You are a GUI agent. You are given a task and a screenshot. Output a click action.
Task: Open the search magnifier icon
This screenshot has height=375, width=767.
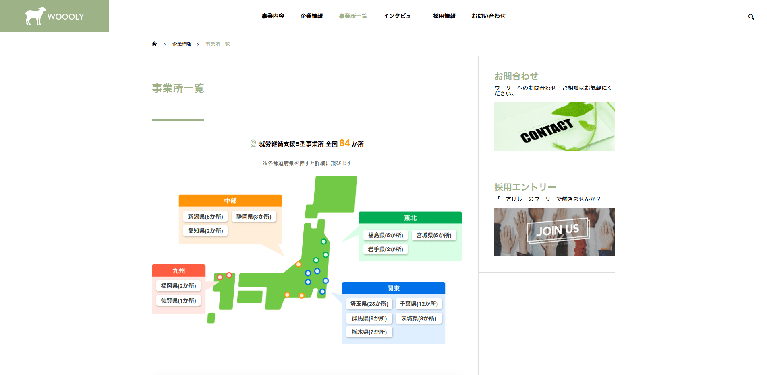click(x=751, y=17)
